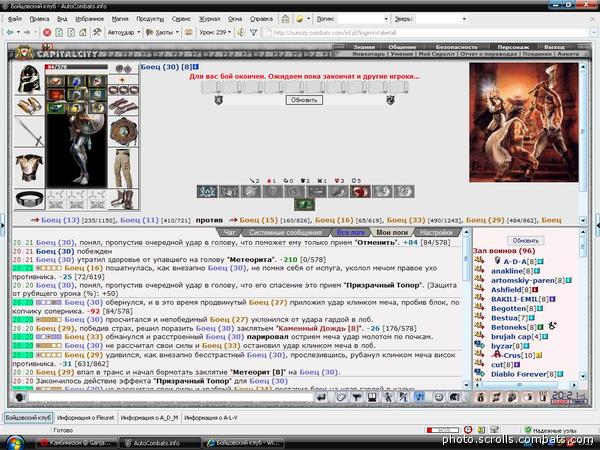Select the green skill icon below skill row
The image size is (600, 450).
pos(304,204)
